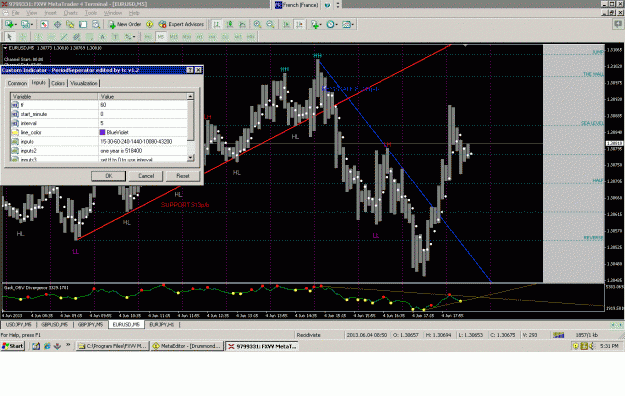The width and height of the screenshot is (625, 396).
Task: Click inputs list scroll down arrow
Action: tap(190, 158)
